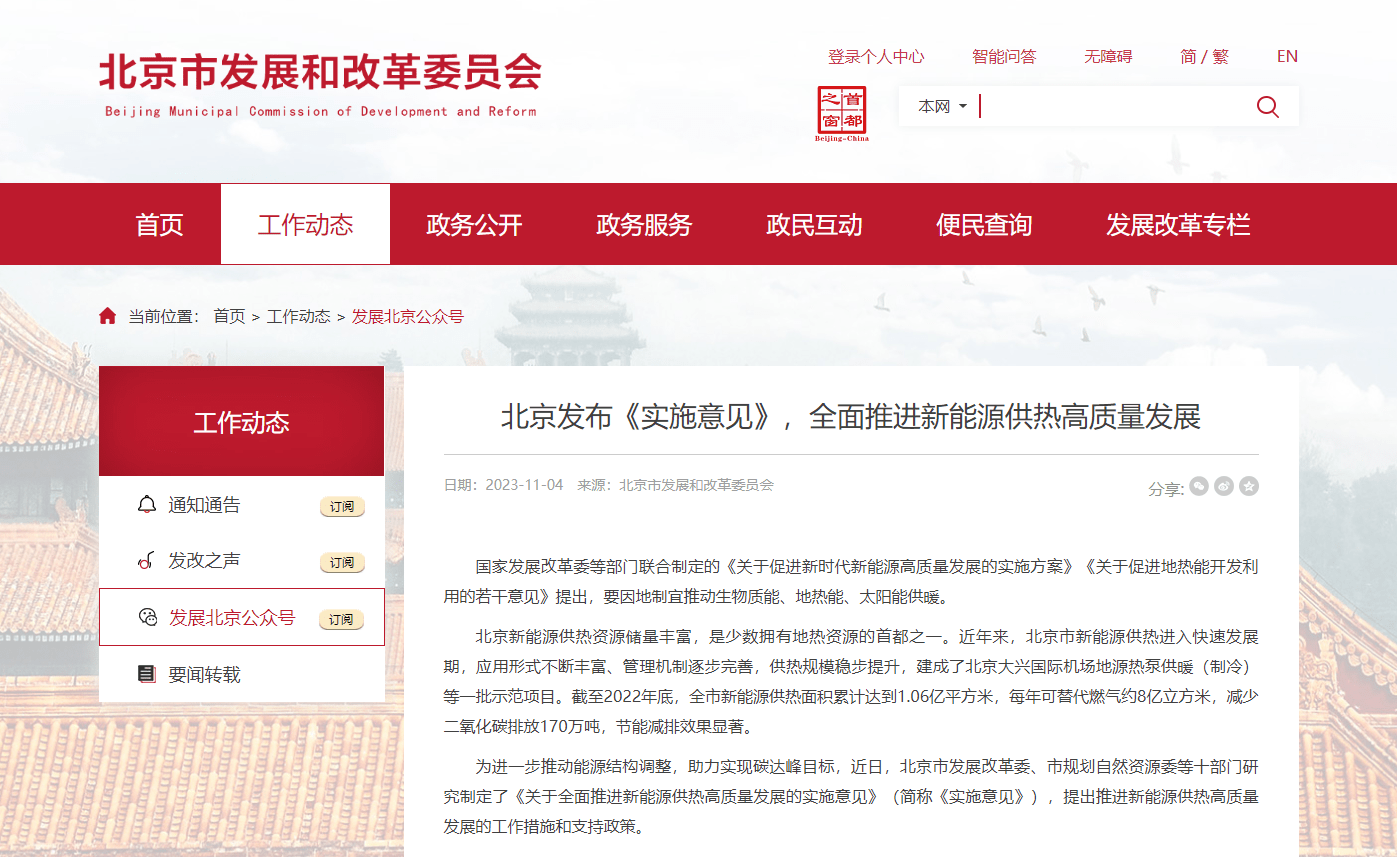The image size is (1397, 857).
Task: Open the 政务公开 navigation tab
Action: point(474,224)
